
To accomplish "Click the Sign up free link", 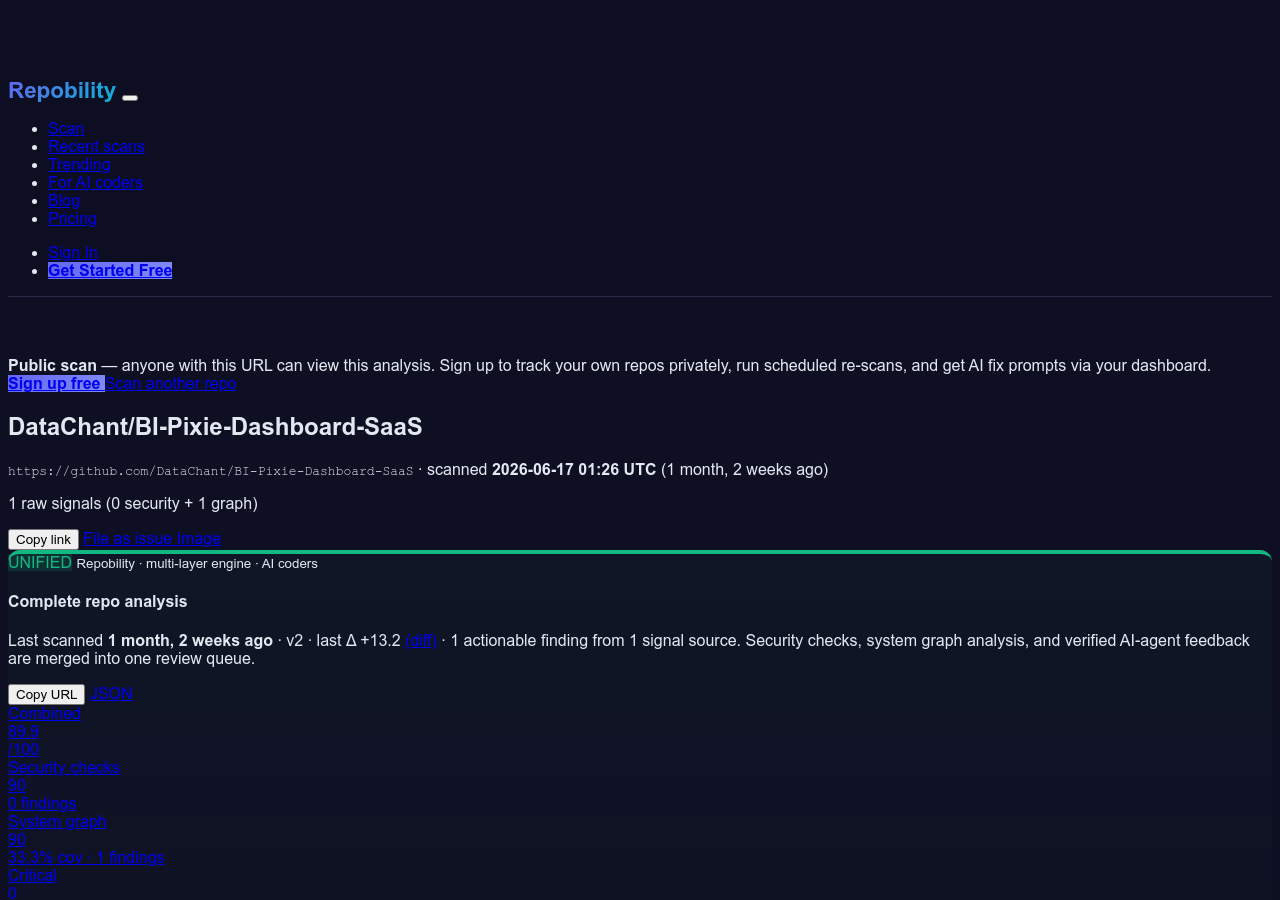I will pyautogui.click(x=56, y=383).
